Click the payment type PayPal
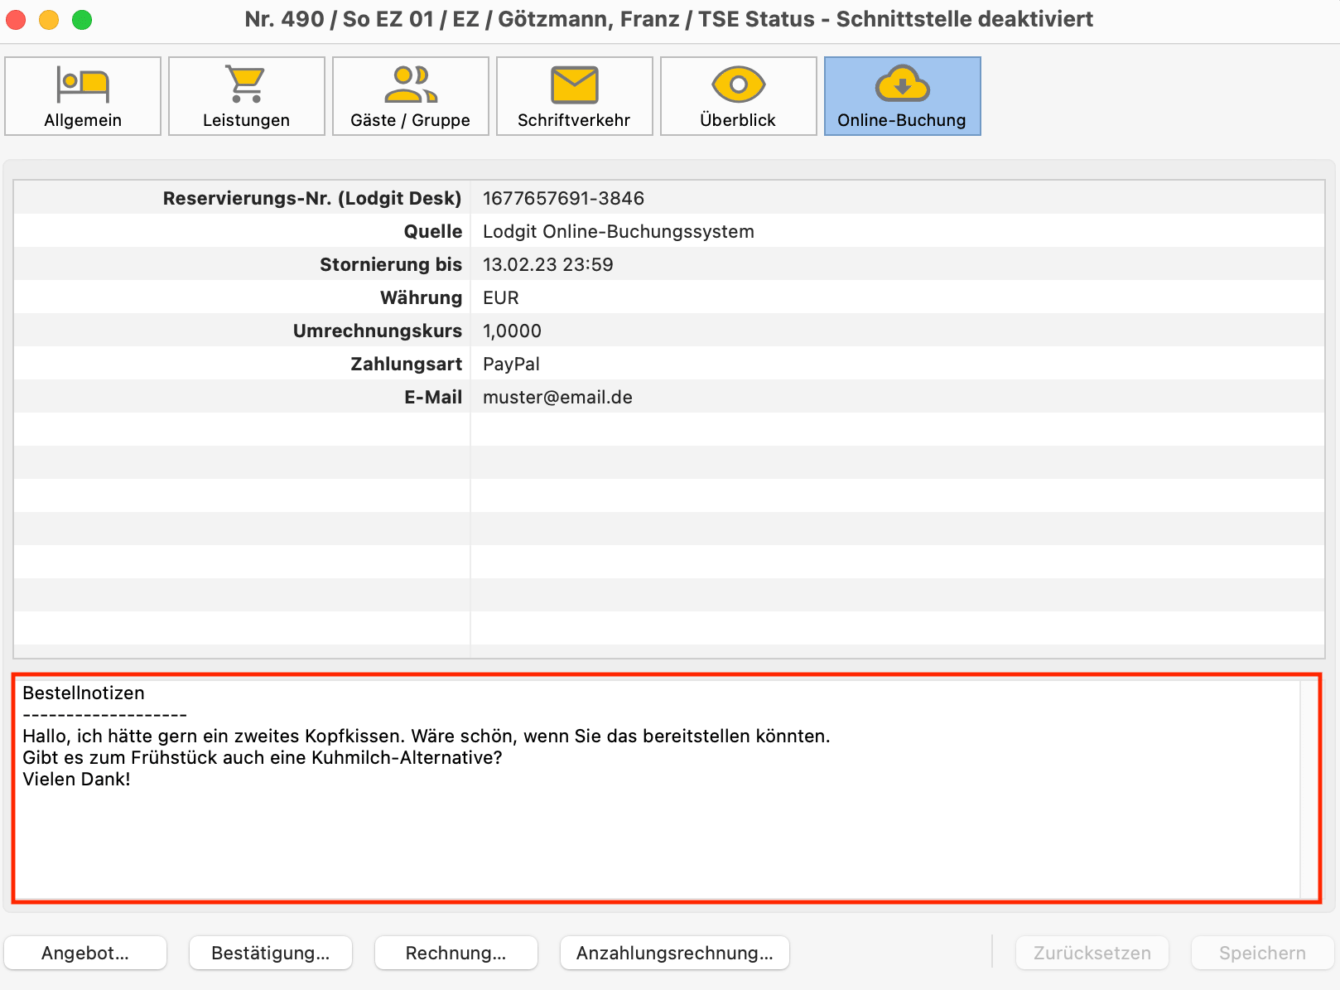Screen dimensions: 1340x990 (511, 363)
